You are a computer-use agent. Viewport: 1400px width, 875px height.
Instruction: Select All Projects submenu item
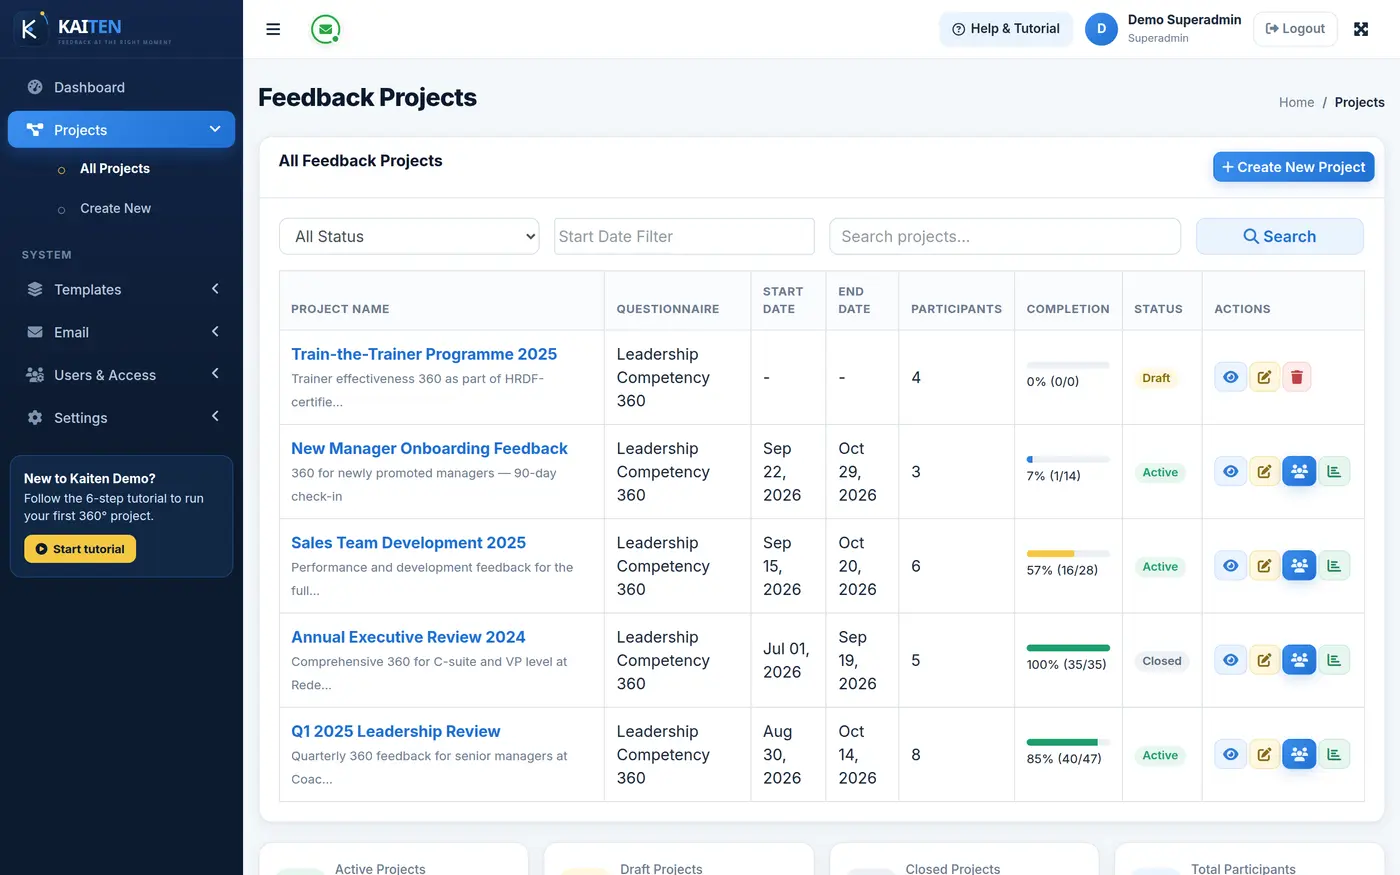coord(115,169)
